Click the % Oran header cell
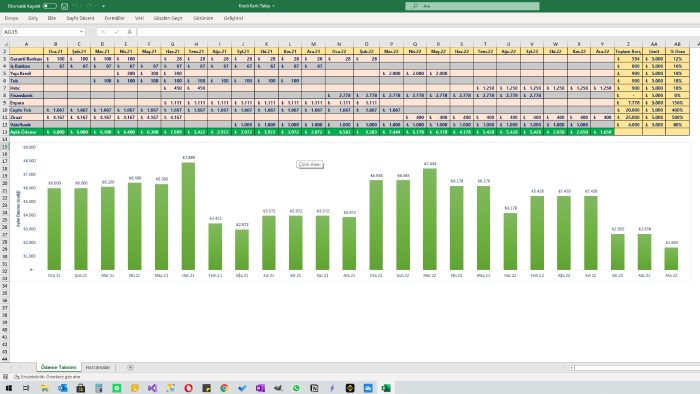This screenshot has height=394, width=700. (x=677, y=51)
